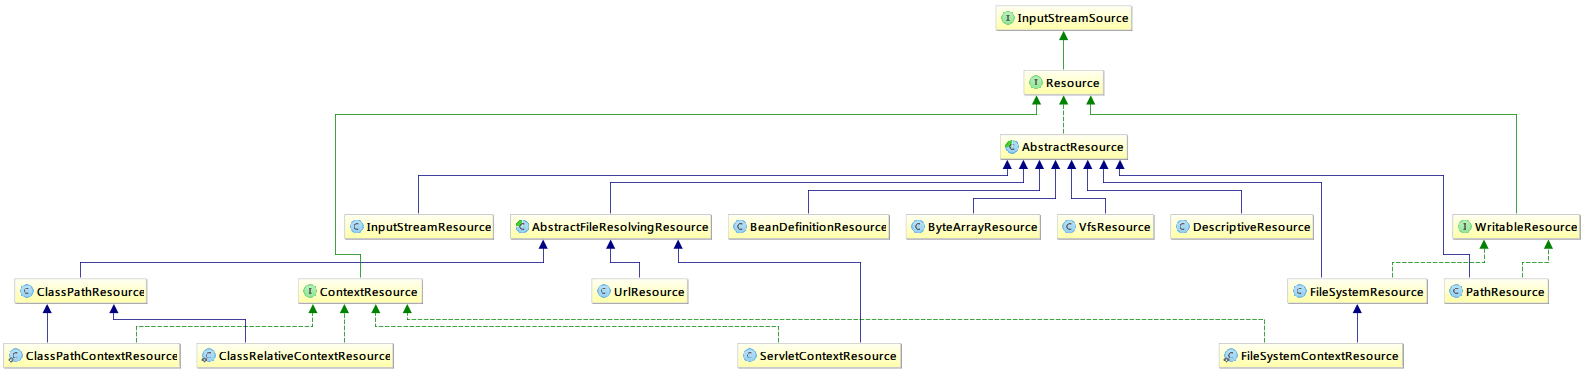This screenshot has width=1589, height=383.
Task: Select the PathResource label
Action: (x=1504, y=292)
